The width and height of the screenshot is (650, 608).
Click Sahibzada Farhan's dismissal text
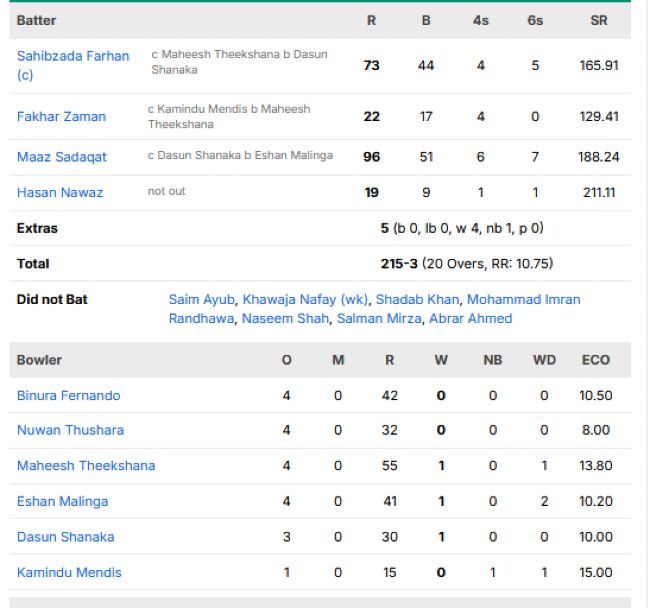(240, 62)
